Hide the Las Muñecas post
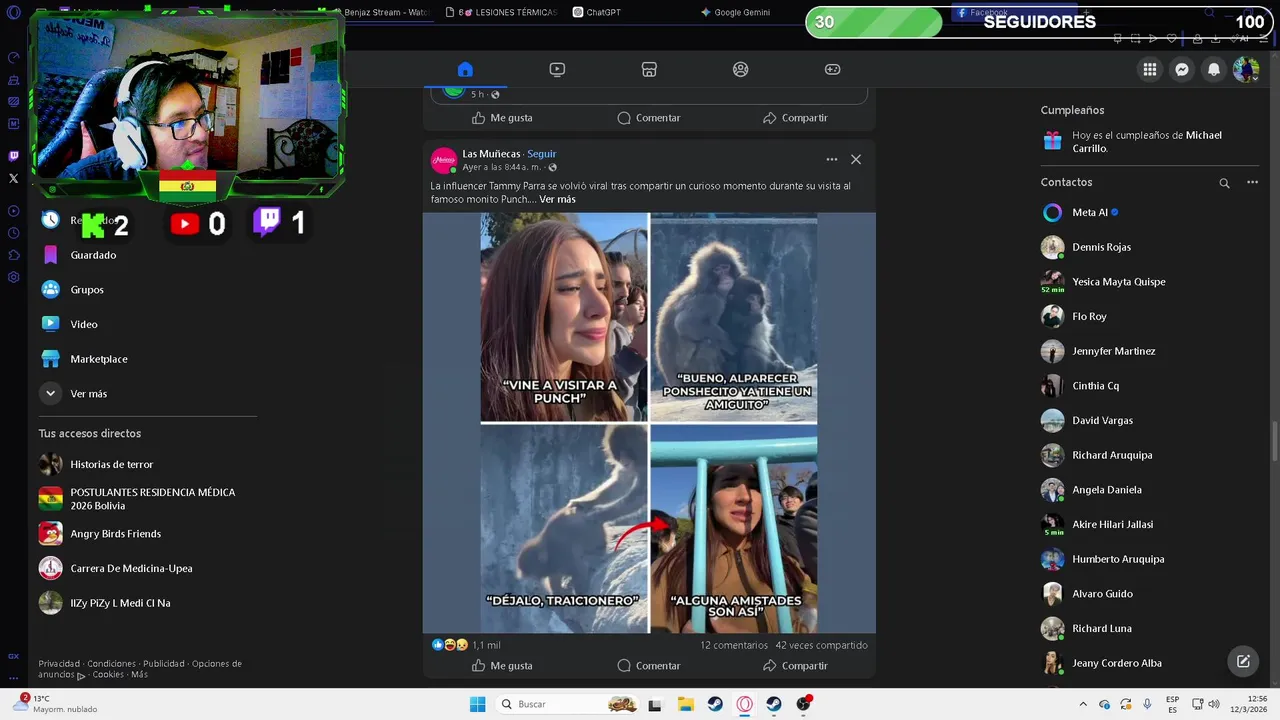The width and height of the screenshot is (1280, 720). 856,159
